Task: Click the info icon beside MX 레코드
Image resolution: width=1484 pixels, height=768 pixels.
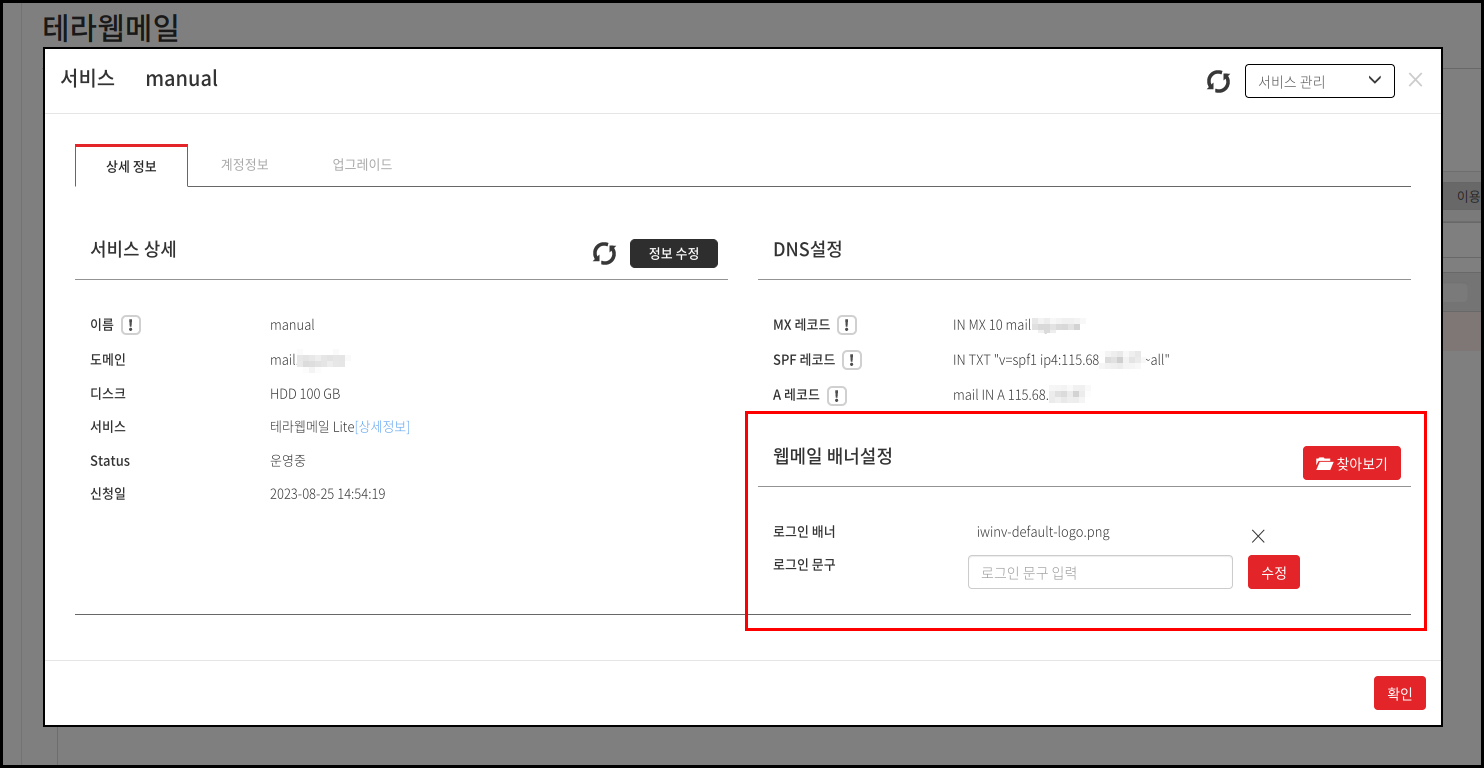Action: pos(847,325)
